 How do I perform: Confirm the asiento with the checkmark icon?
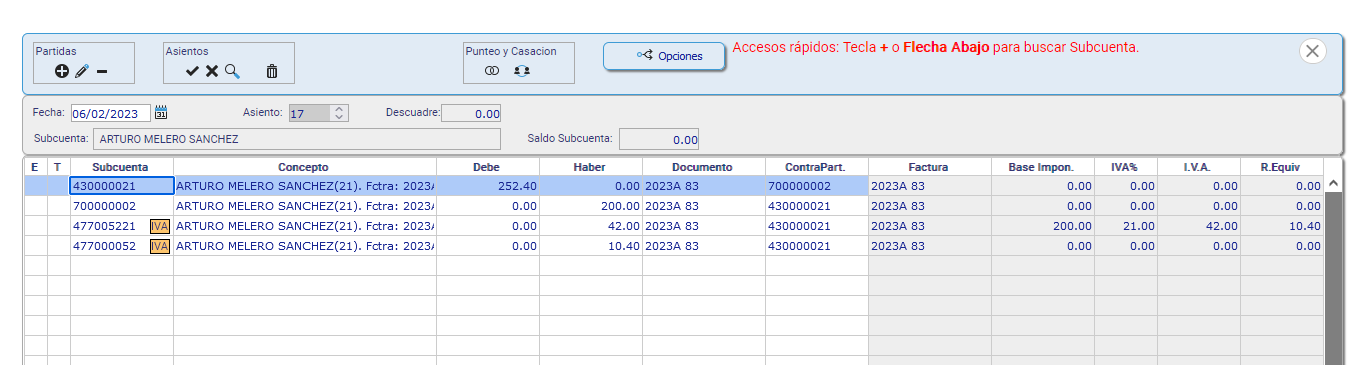[193, 71]
